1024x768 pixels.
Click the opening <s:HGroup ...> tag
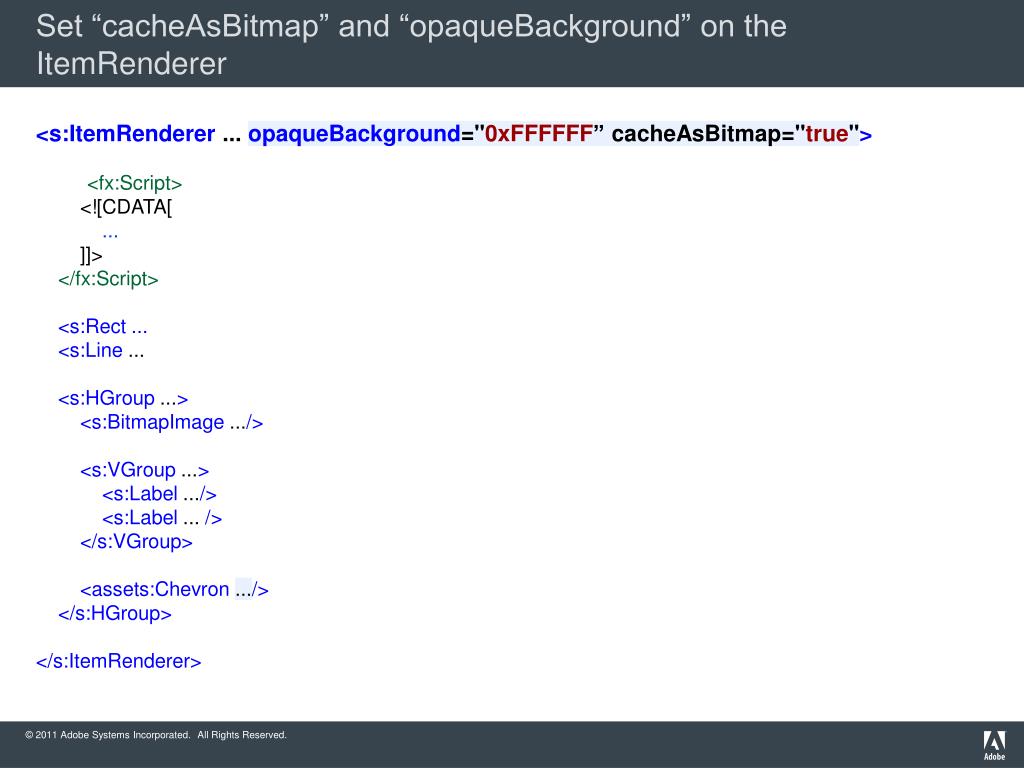click(x=123, y=398)
